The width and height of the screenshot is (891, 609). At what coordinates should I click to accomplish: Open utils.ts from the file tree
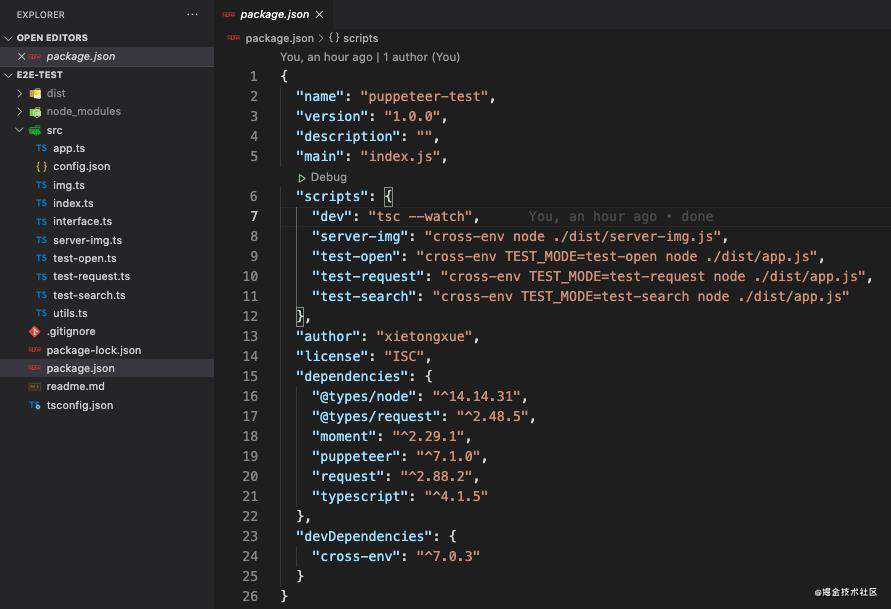pos(70,313)
